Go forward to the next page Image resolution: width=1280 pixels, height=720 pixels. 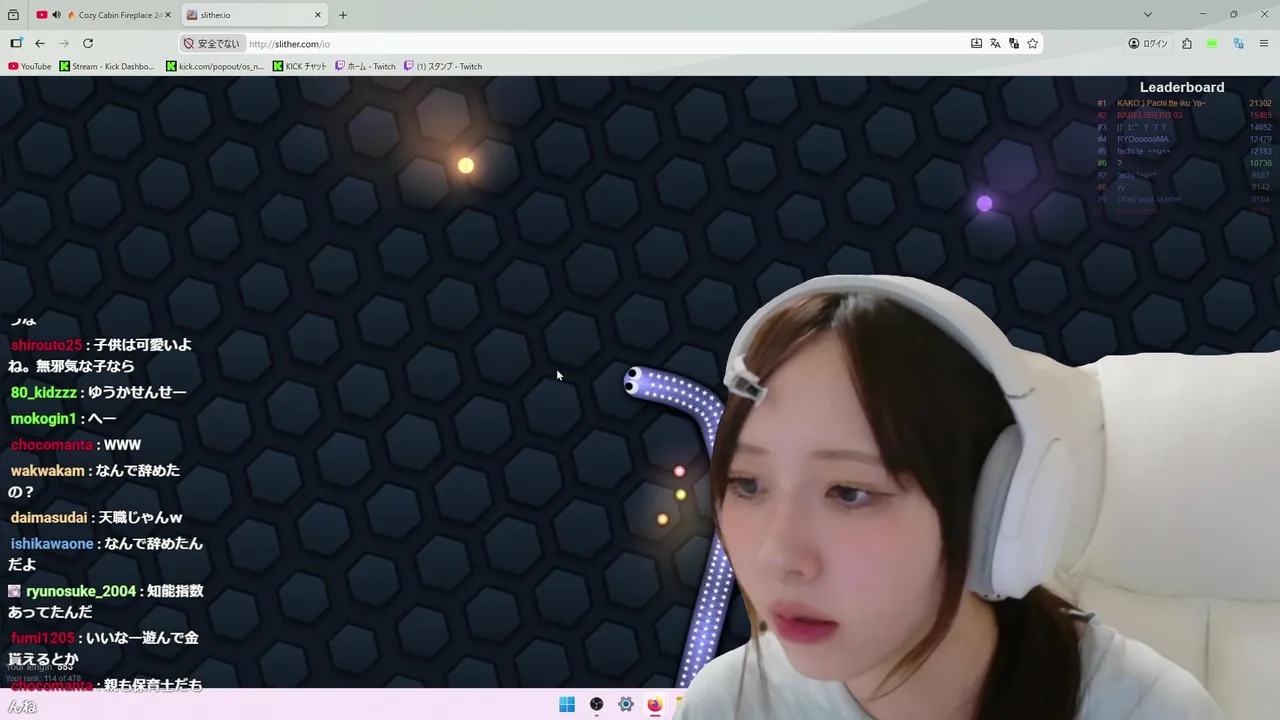point(64,43)
